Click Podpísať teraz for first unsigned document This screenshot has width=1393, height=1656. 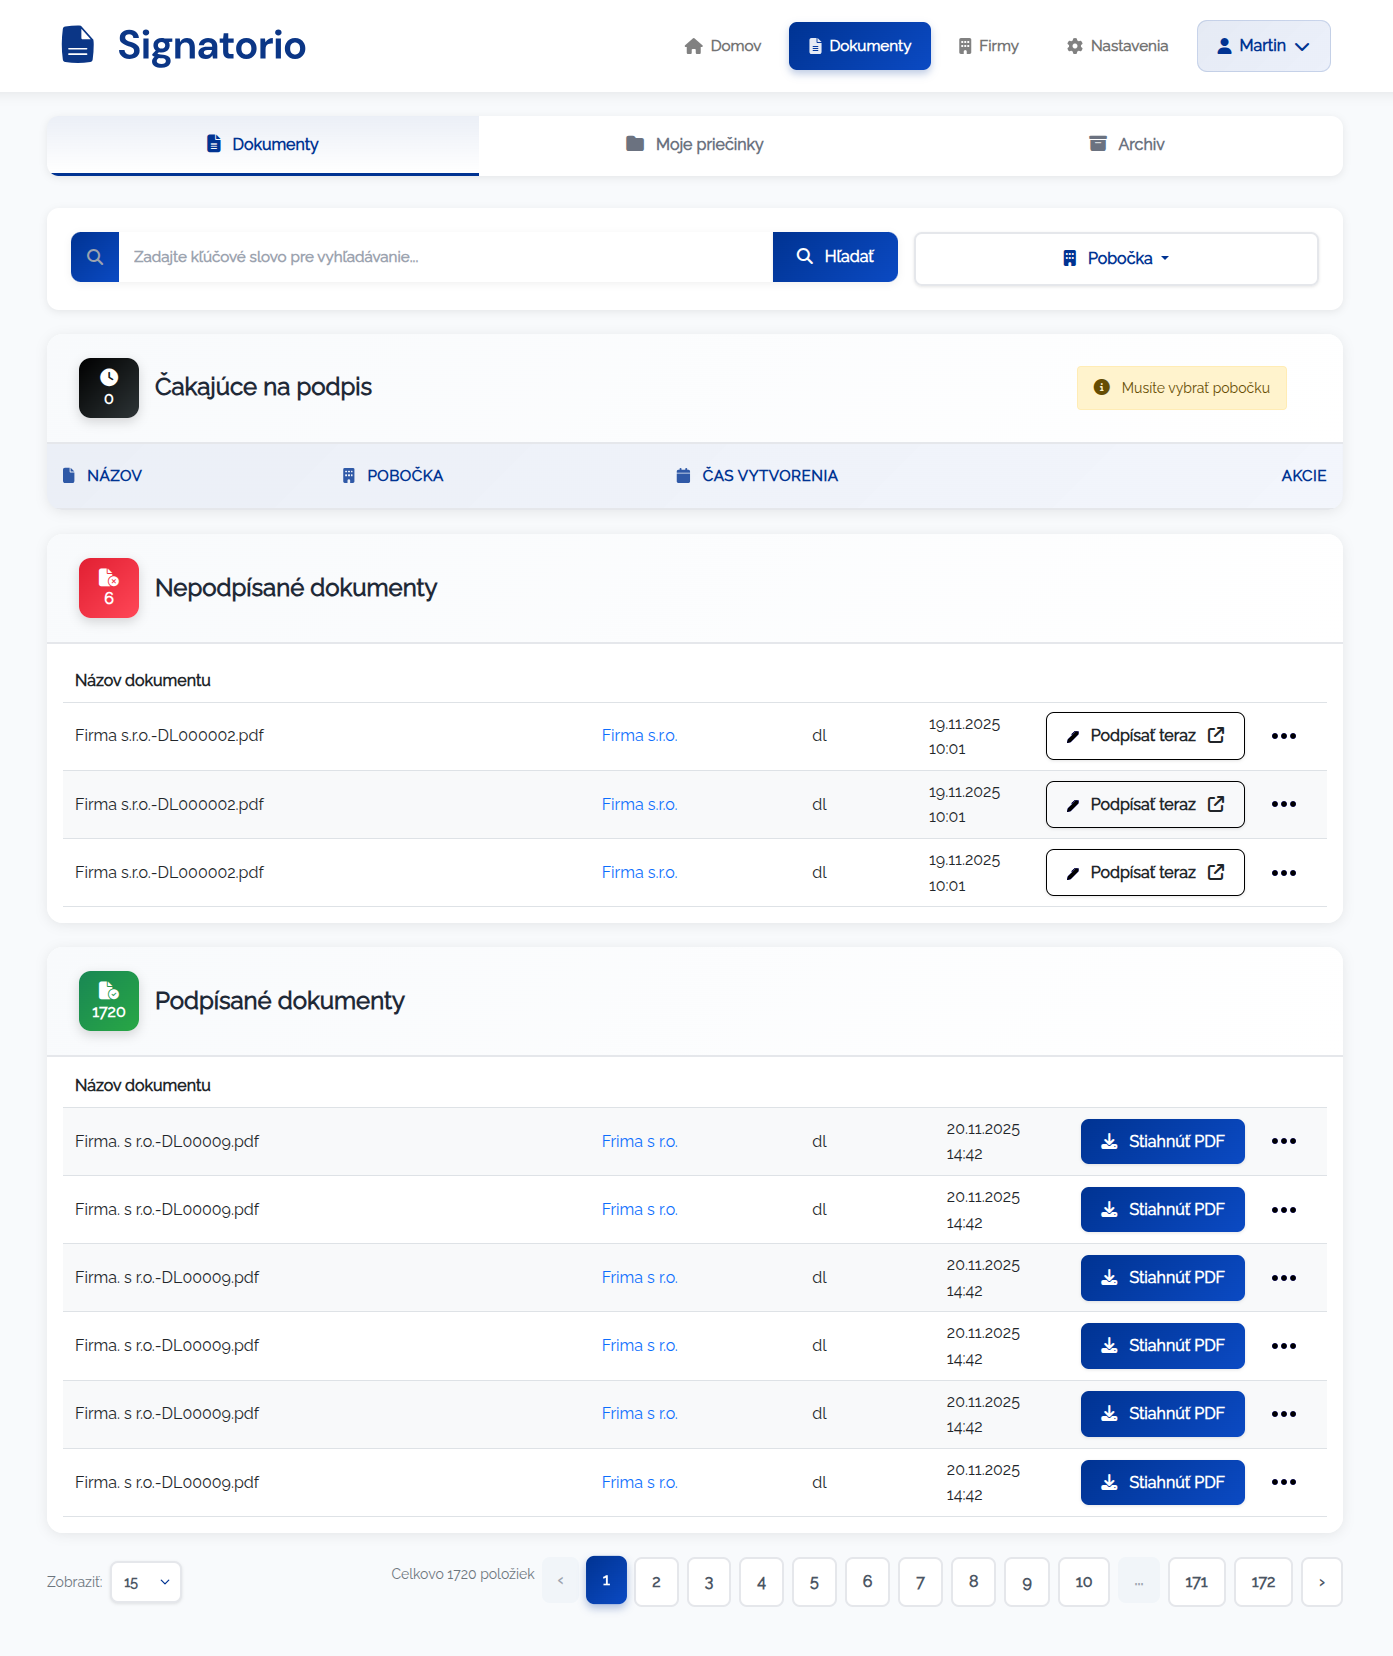tap(1145, 736)
